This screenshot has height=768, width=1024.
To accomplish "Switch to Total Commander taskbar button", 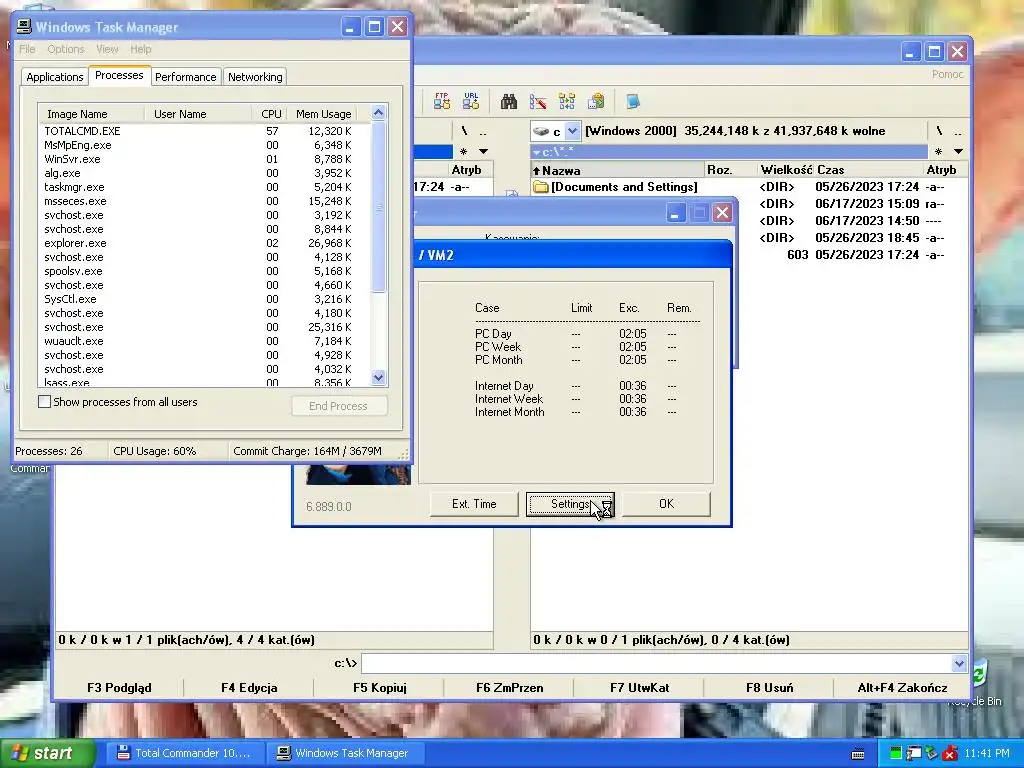I will pyautogui.click(x=185, y=753).
